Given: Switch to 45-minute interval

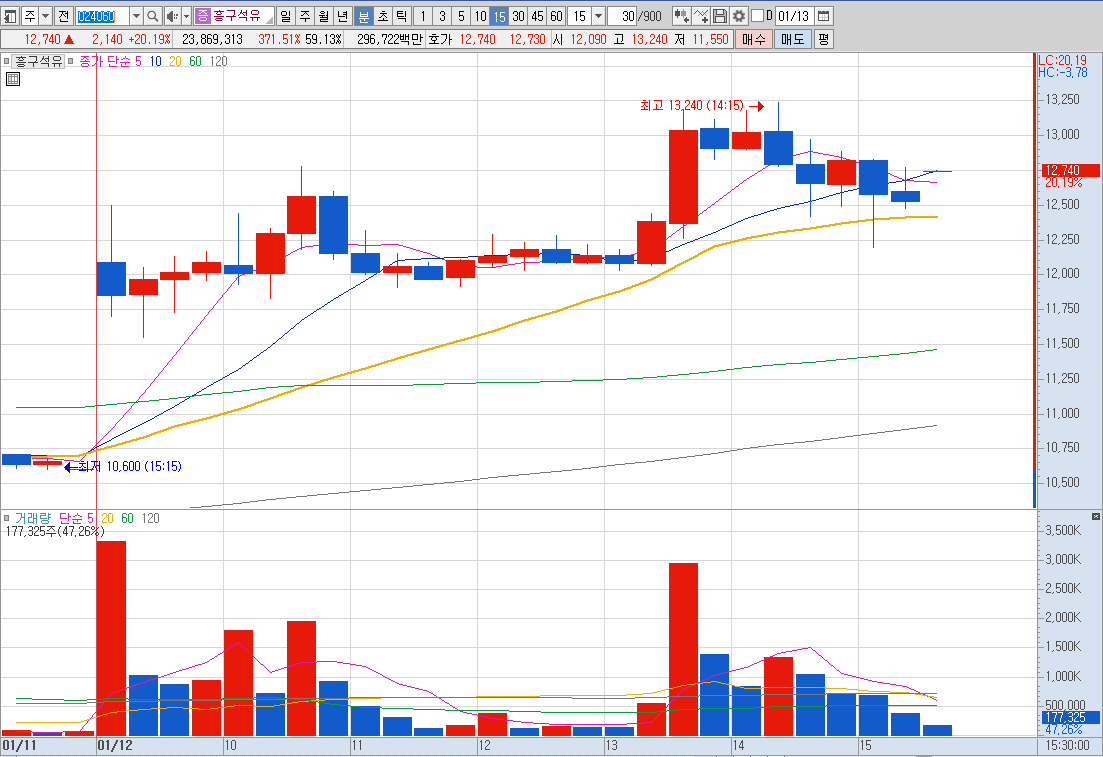Looking at the screenshot, I should pyautogui.click(x=537, y=15).
